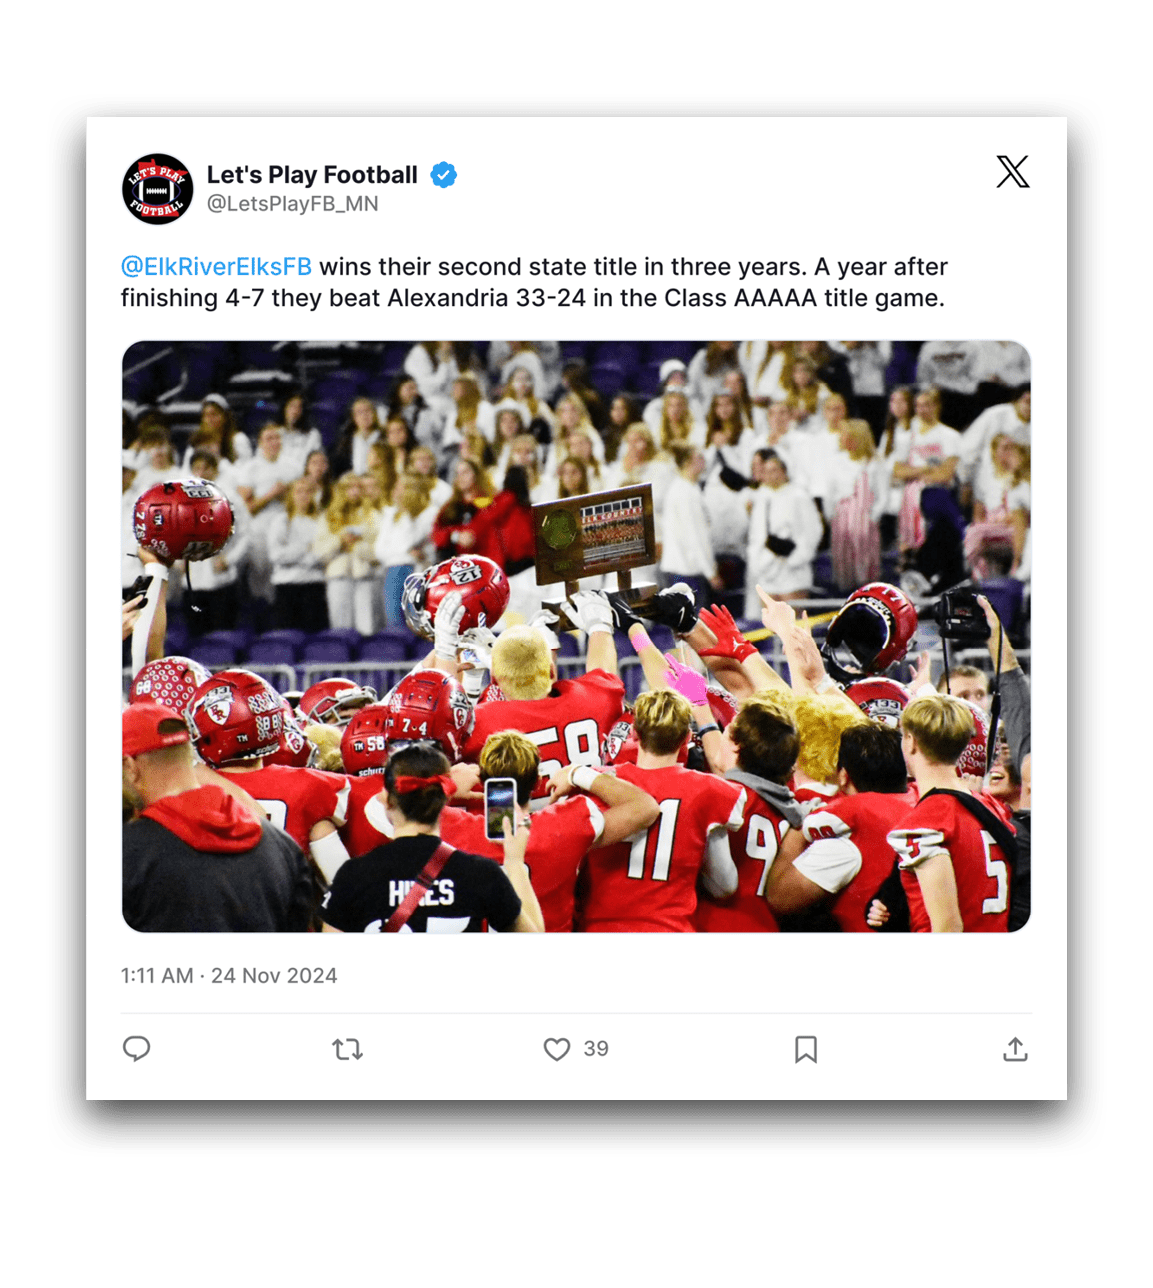The width and height of the screenshot is (1153, 1288).
Task: Open the championship celebration photo
Action: tap(576, 637)
